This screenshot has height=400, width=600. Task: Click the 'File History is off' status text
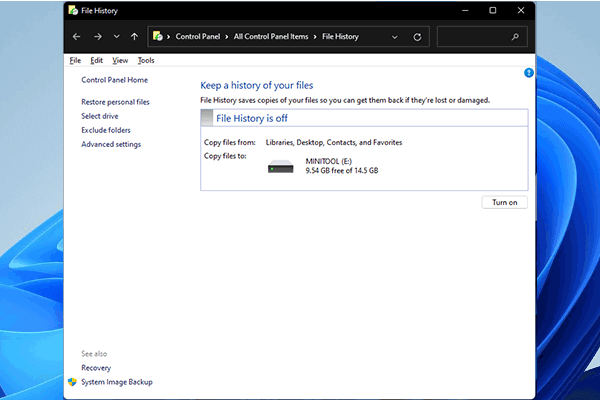pos(252,118)
